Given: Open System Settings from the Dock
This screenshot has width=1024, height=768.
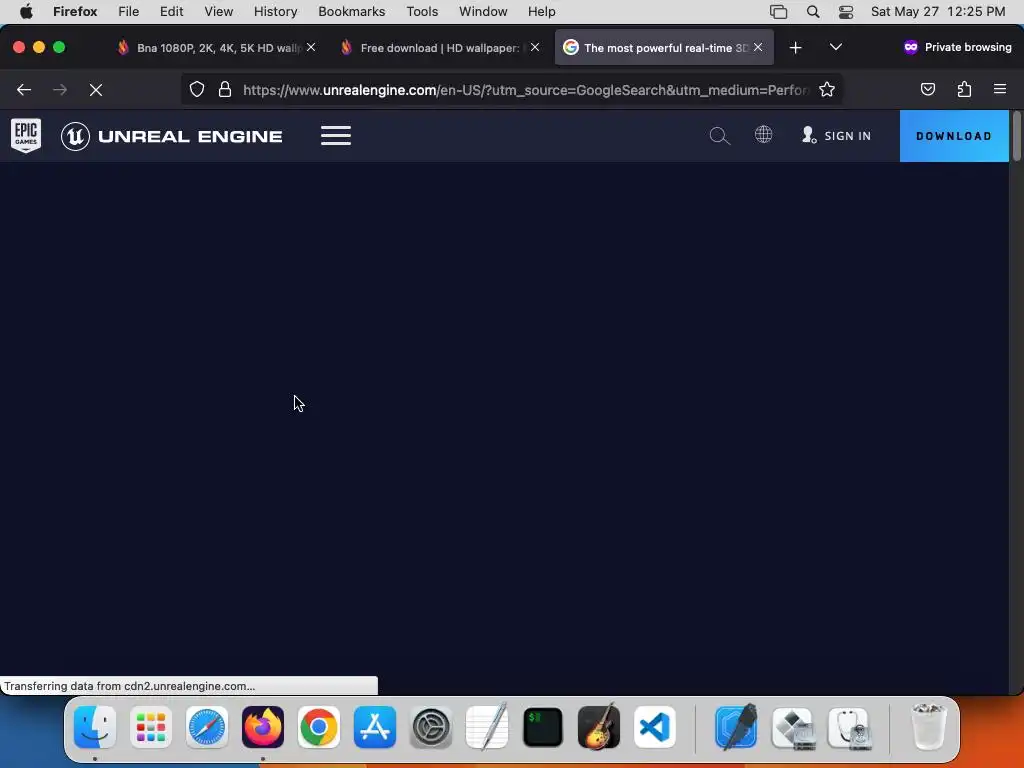Looking at the screenshot, I should 431,727.
